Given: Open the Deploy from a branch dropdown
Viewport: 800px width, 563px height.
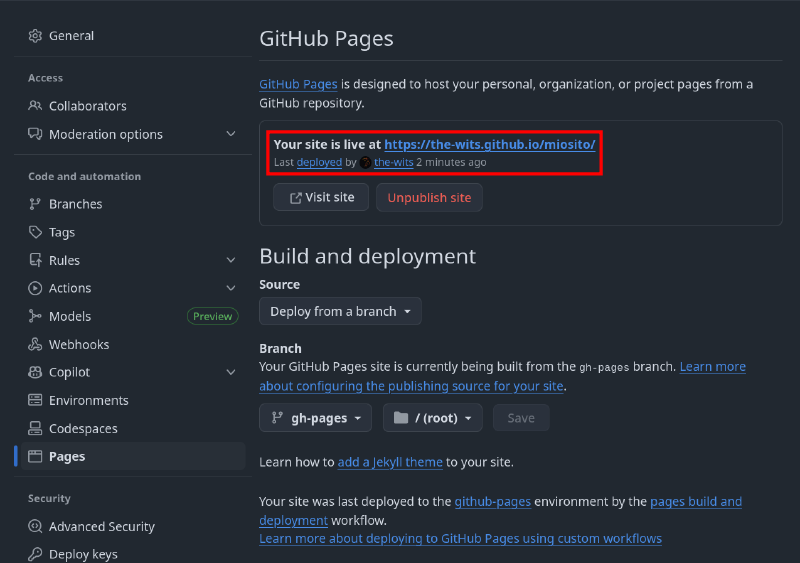Looking at the screenshot, I should click(340, 311).
